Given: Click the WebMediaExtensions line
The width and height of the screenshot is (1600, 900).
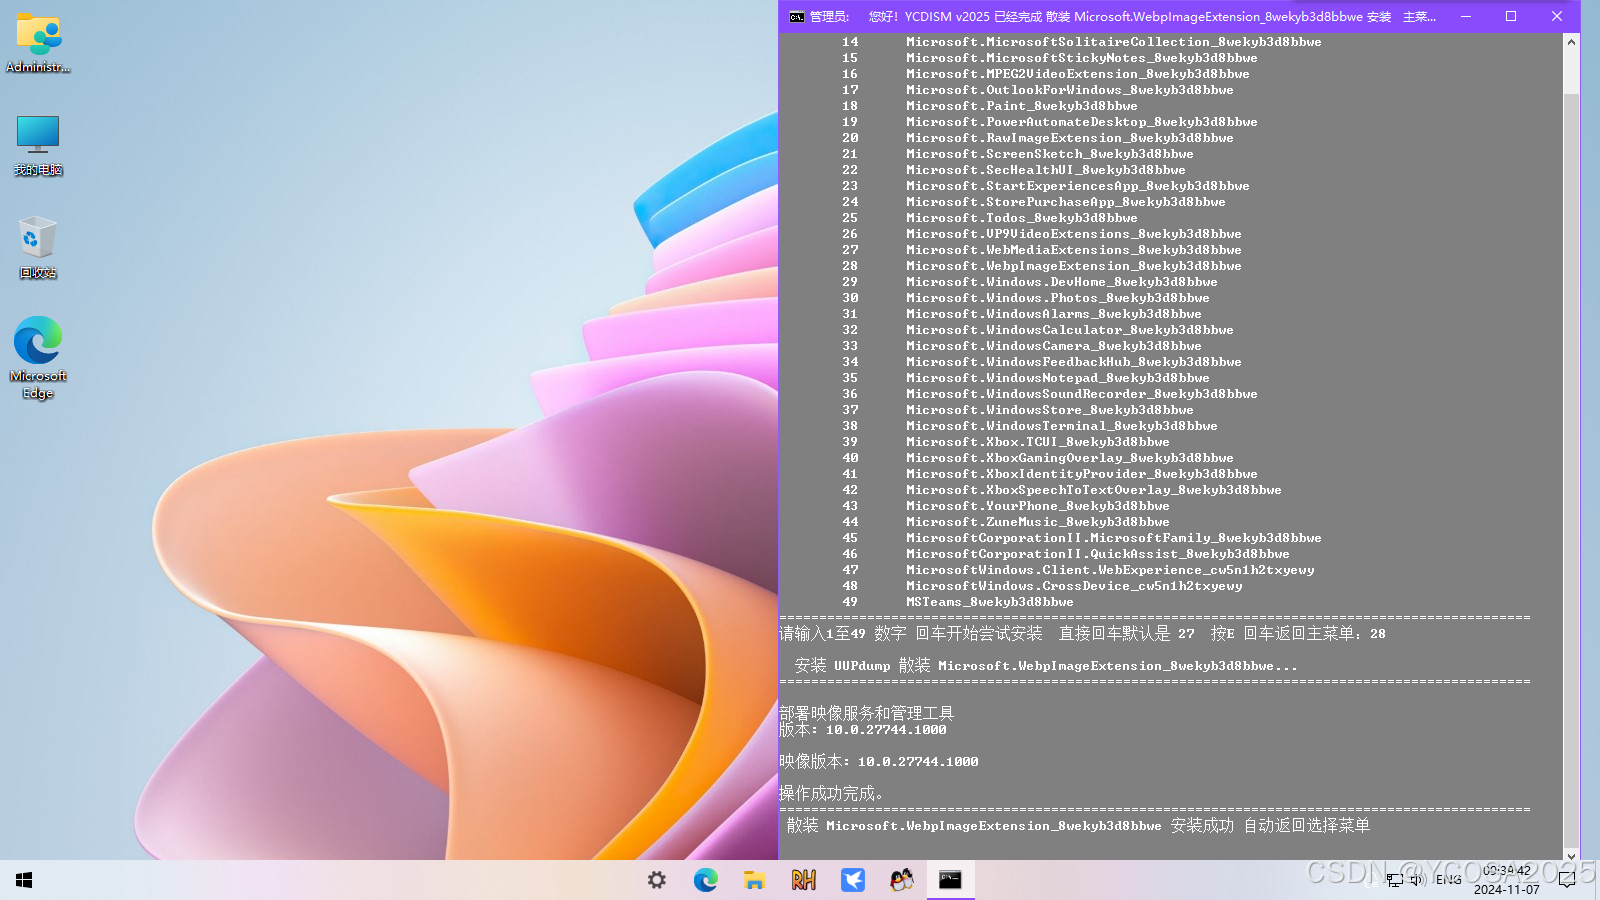Looking at the screenshot, I should (1041, 250).
